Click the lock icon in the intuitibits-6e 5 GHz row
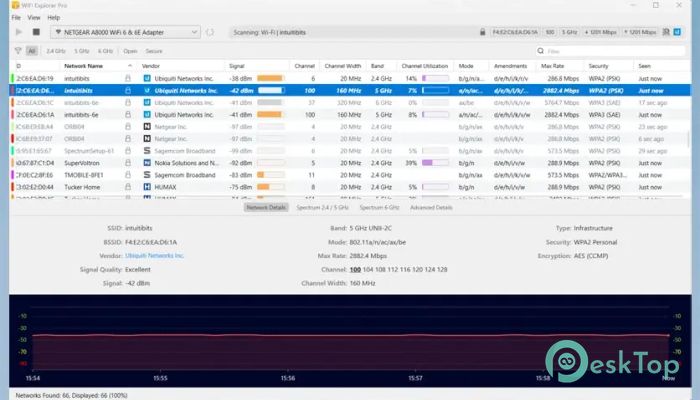The width and height of the screenshot is (700, 400). pos(128,115)
